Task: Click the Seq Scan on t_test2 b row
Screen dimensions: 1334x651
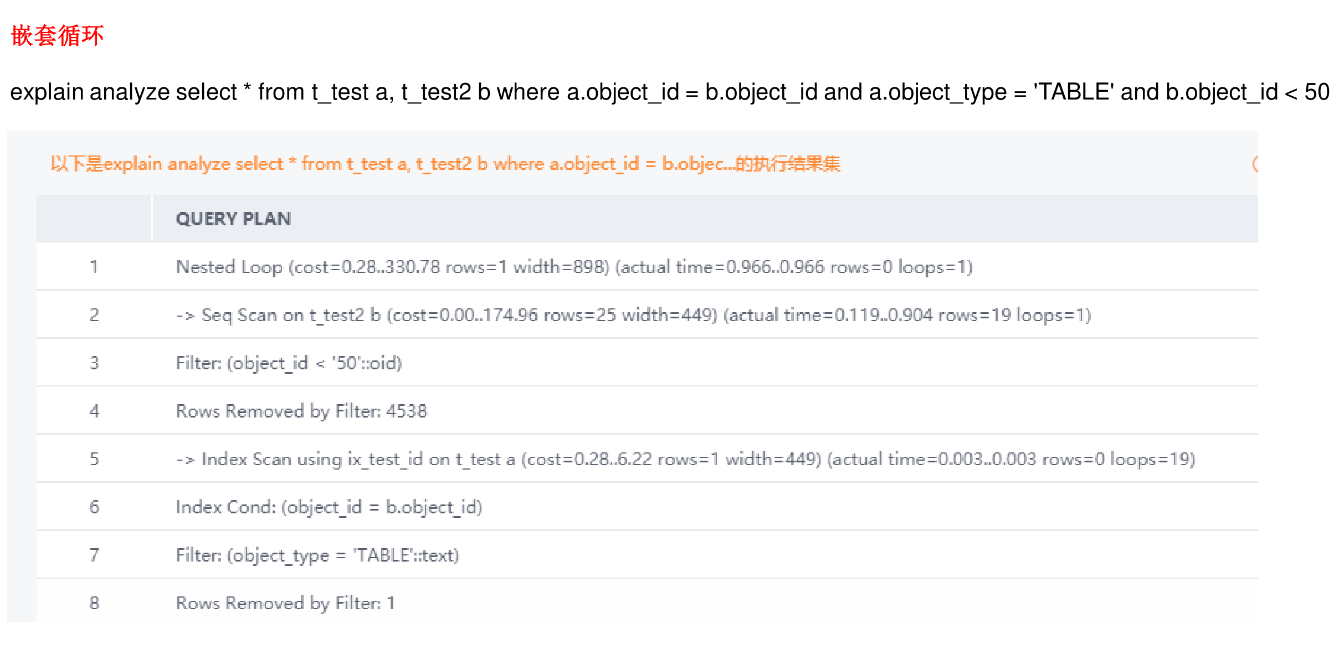Action: pos(633,315)
